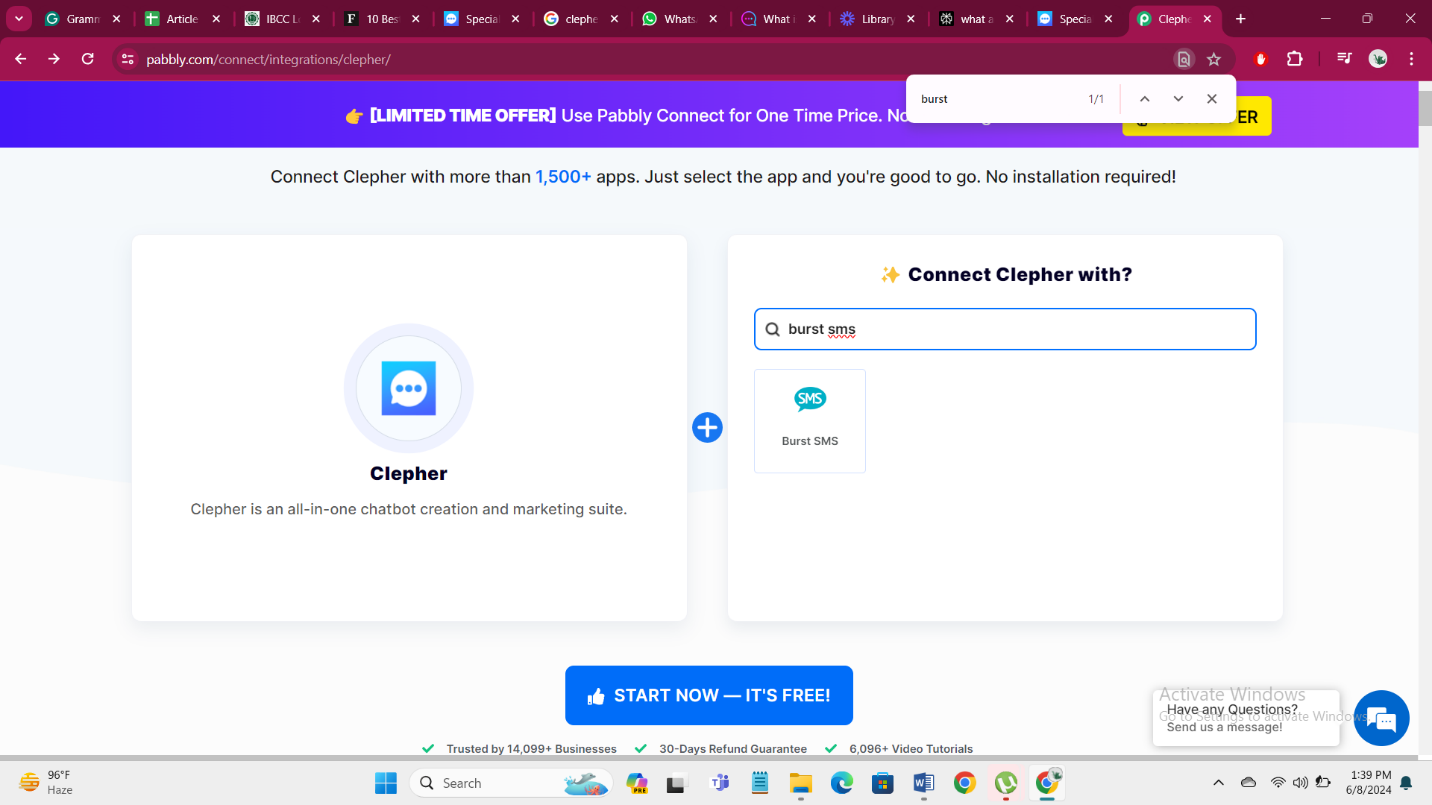Click the LIMITED TIME OFFER banner text
Viewport: 1432px width, 805px height.
(463, 116)
